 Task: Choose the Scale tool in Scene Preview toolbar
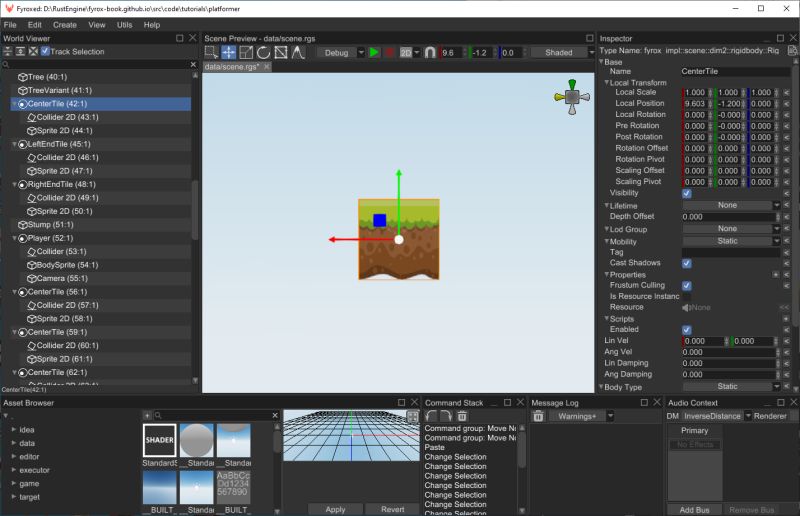(x=246, y=52)
